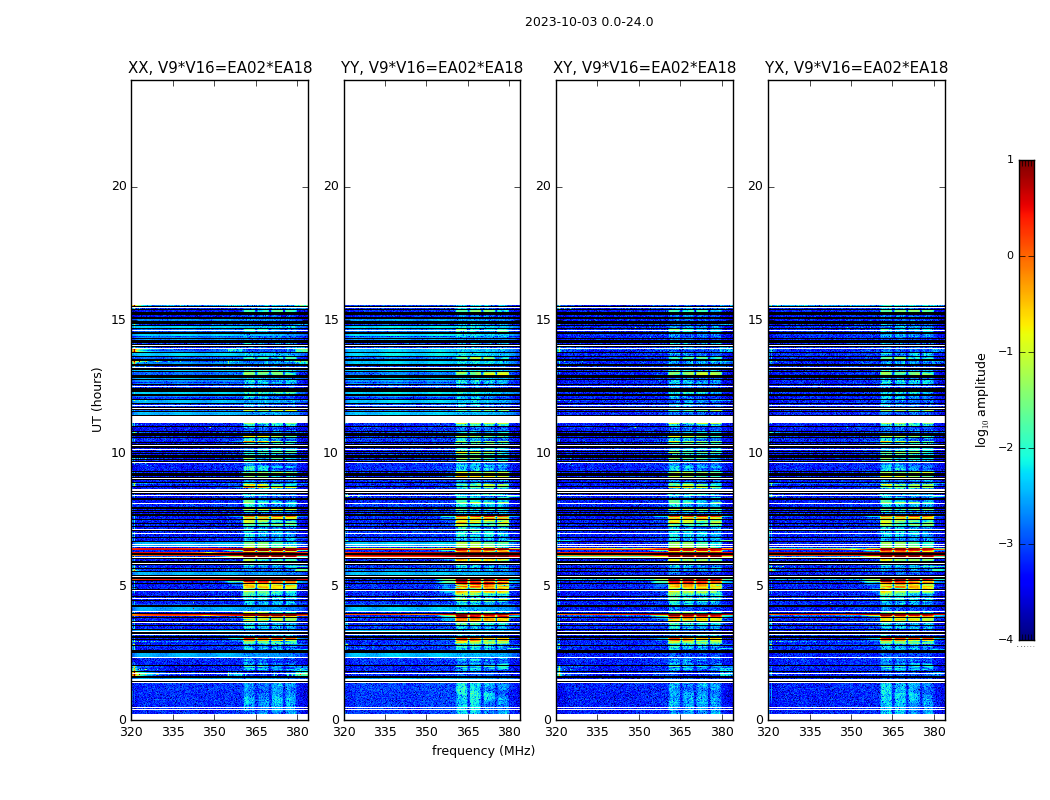This screenshot has height=800, width=1050.
Task: Click the XY, V9*V16=EA02*EA18 panel title
Action: pos(644,68)
